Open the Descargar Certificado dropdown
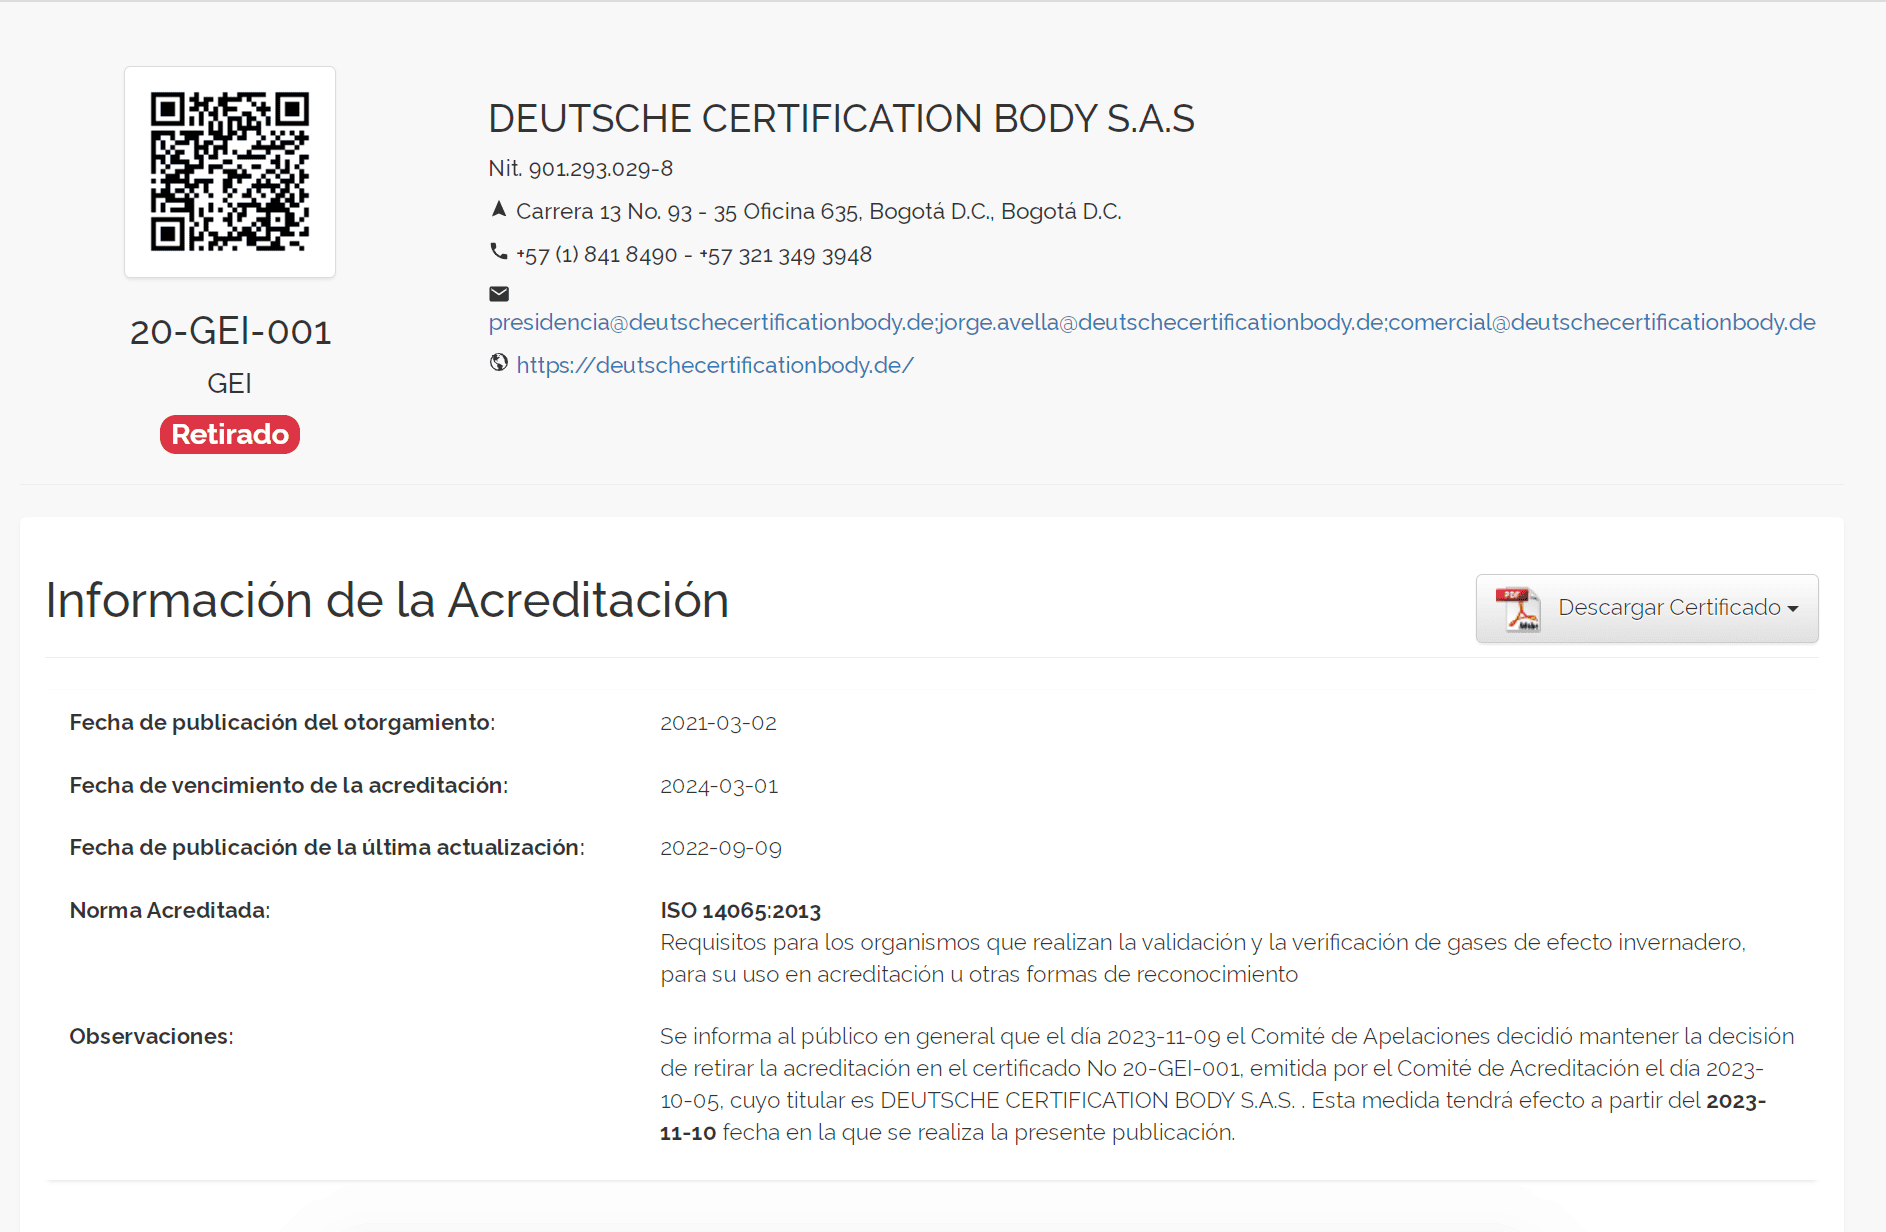This screenshot has width=1886, height=1232. [1647, 608]
